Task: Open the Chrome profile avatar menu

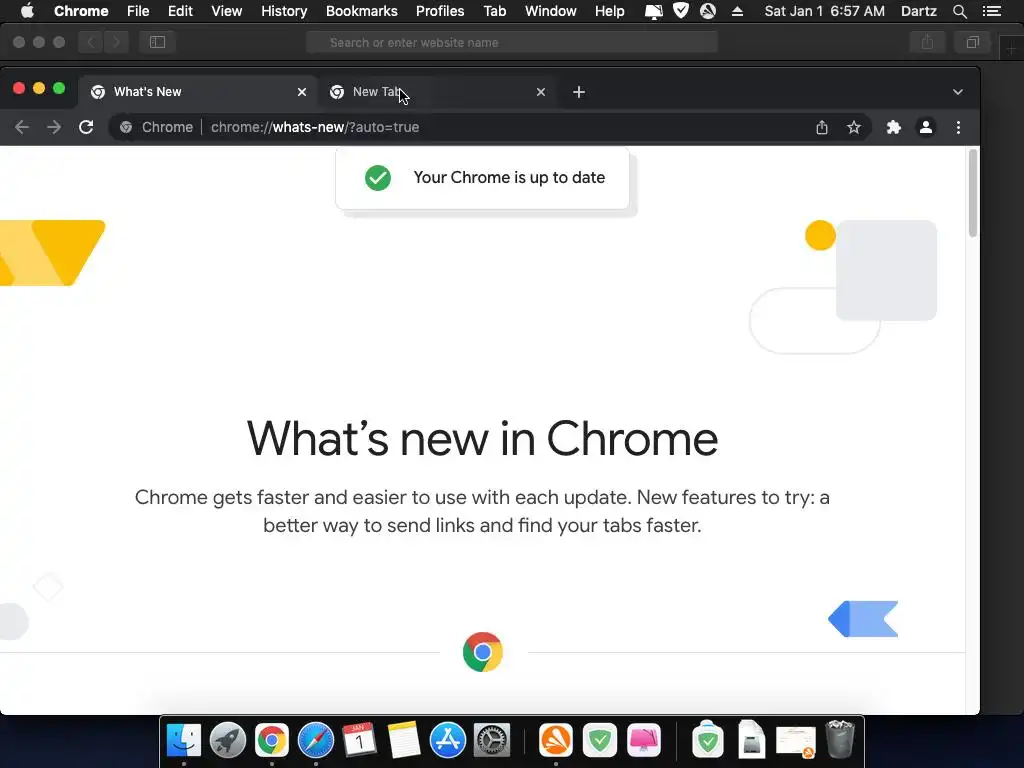Action: [926, 127]
